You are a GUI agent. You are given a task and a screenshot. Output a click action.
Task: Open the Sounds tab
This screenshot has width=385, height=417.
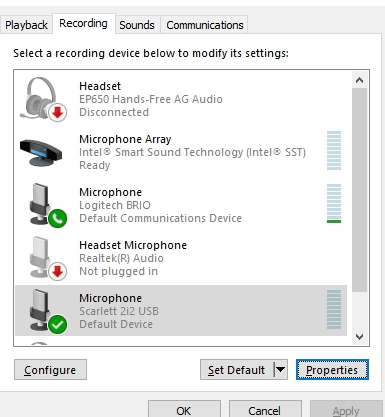[137, 25]
